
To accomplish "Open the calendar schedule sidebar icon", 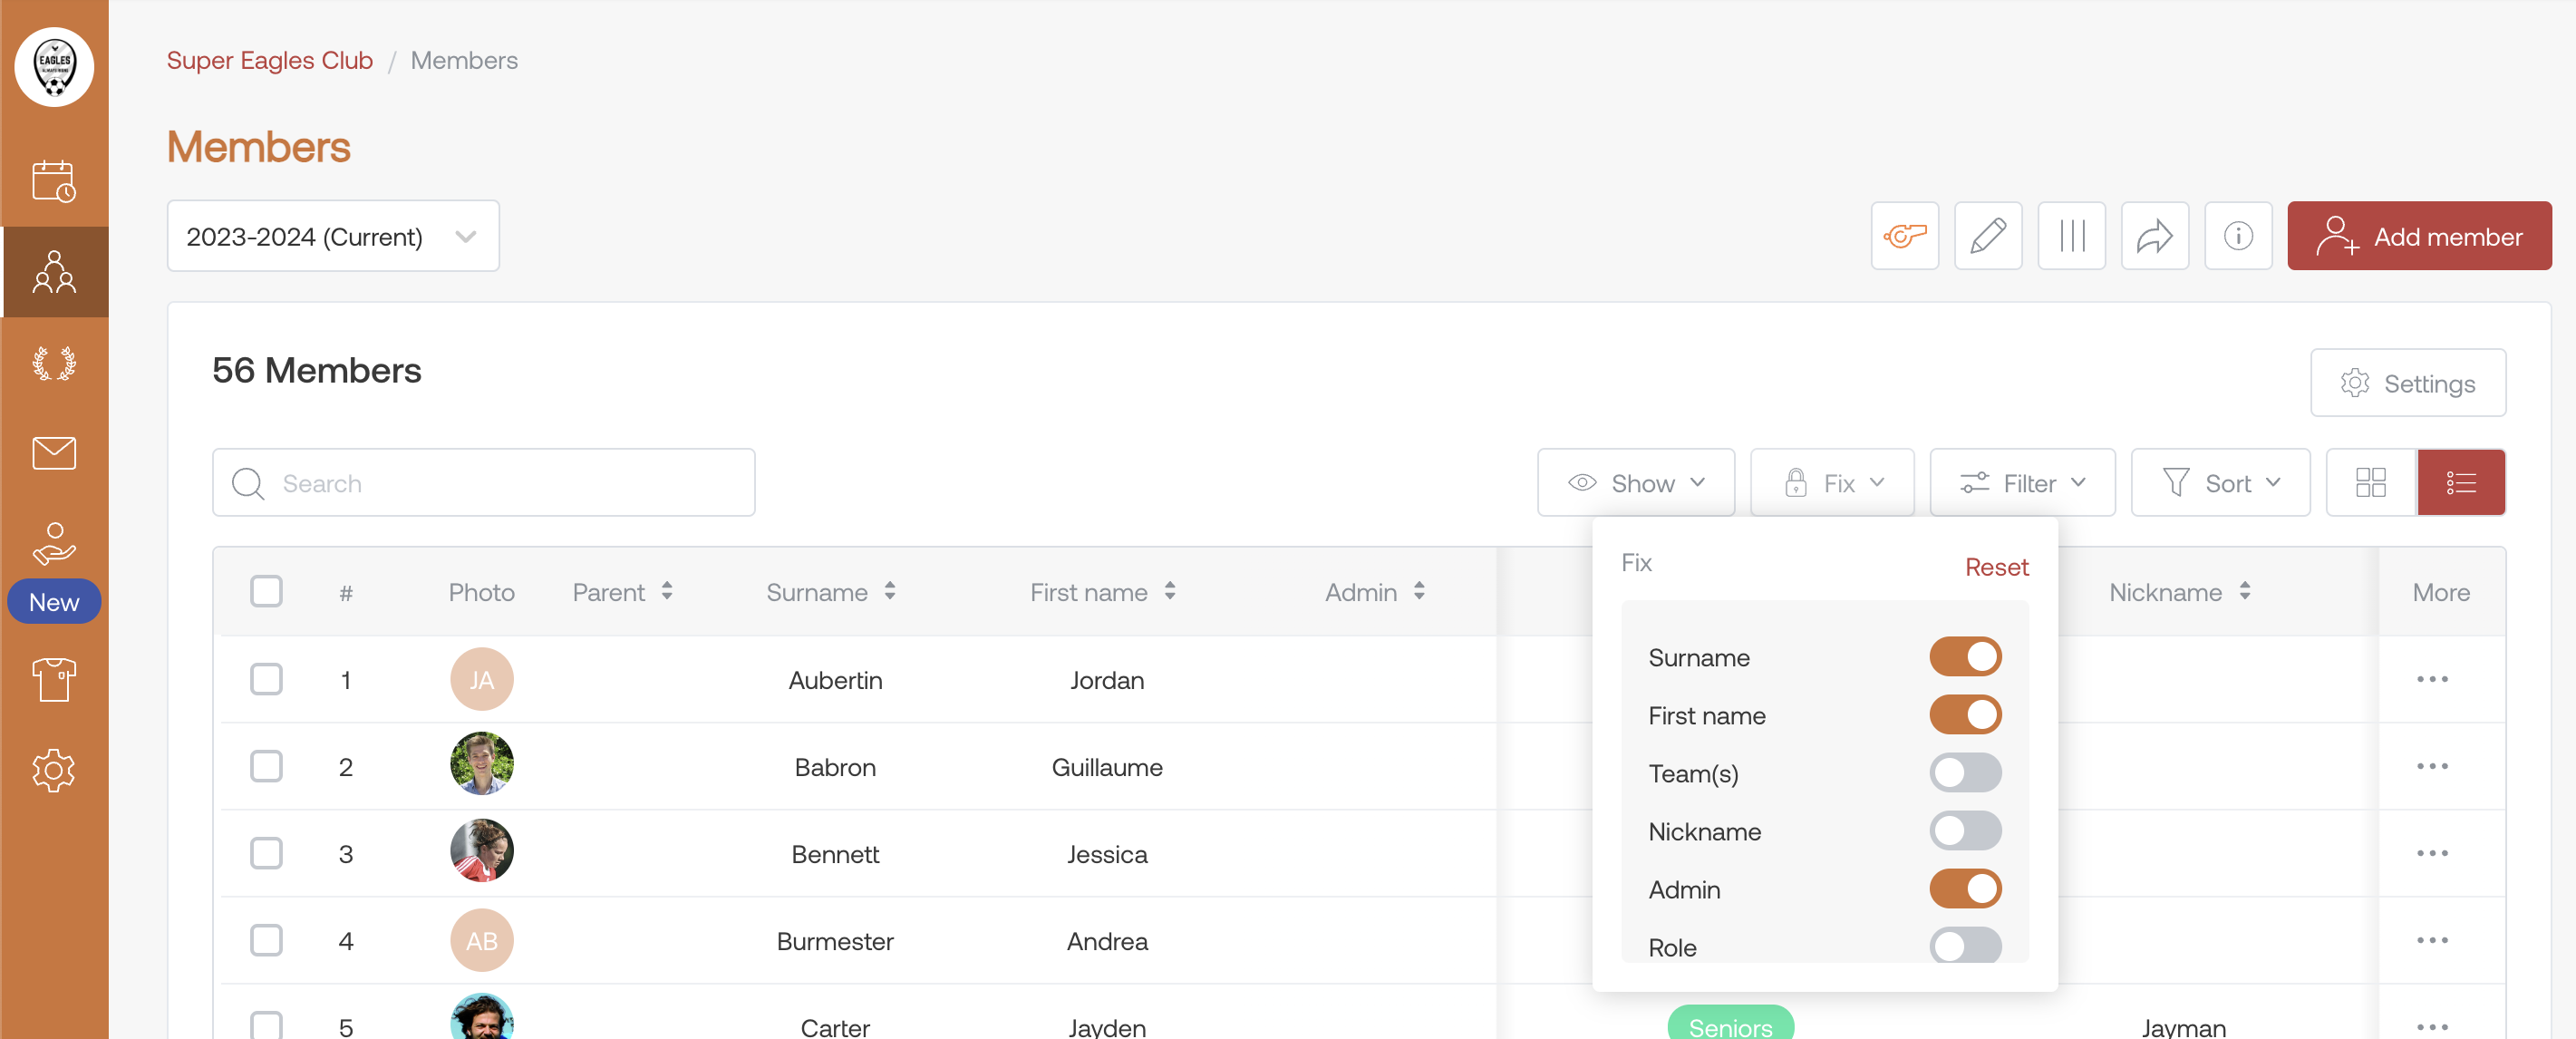I will [54, 181].
